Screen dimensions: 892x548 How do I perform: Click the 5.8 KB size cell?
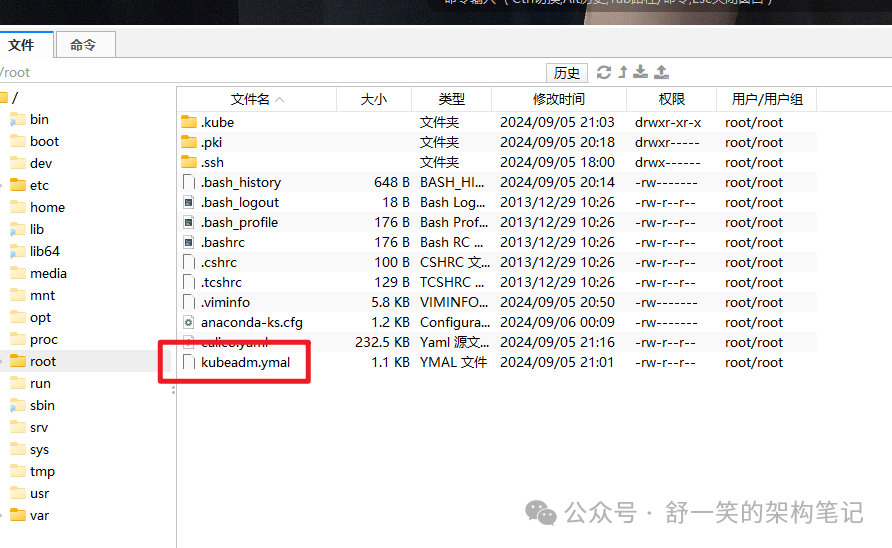390,302
